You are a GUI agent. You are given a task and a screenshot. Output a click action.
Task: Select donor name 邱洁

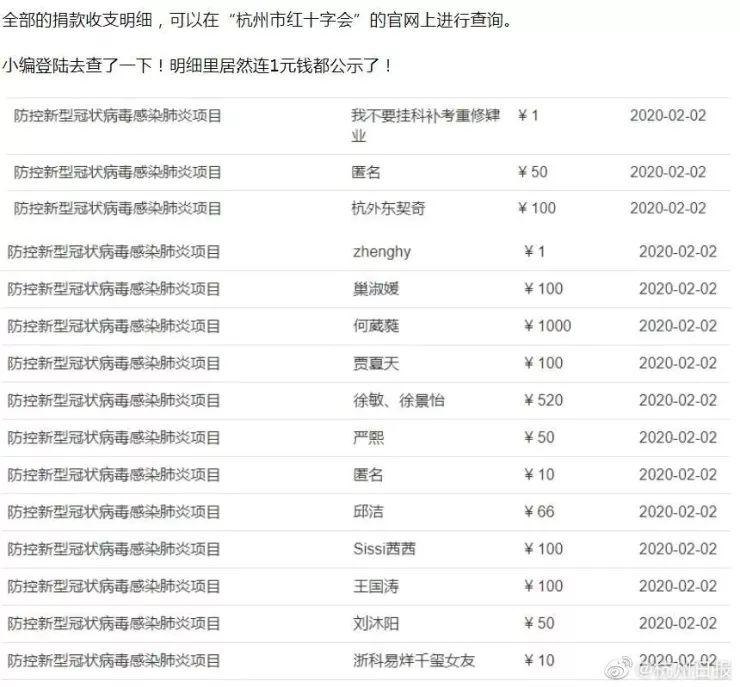coord(368,512)
